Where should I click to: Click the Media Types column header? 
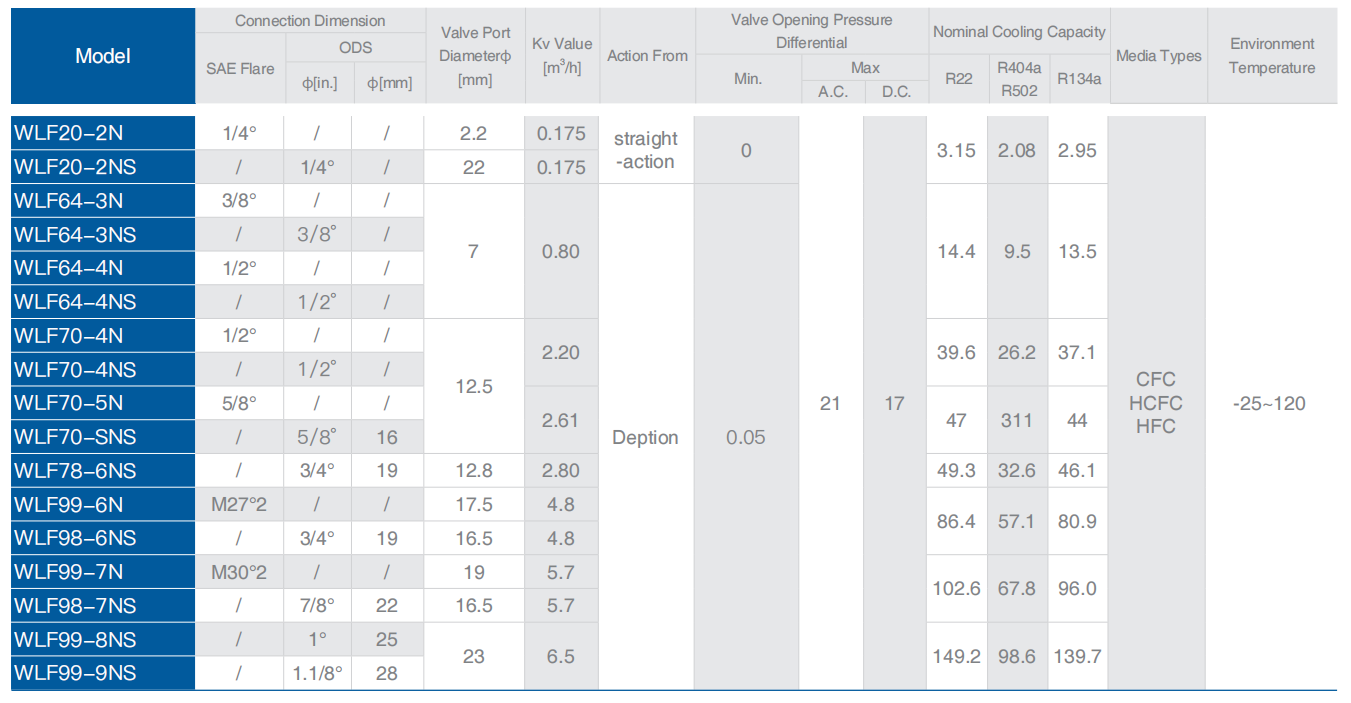pos(1158,56)
